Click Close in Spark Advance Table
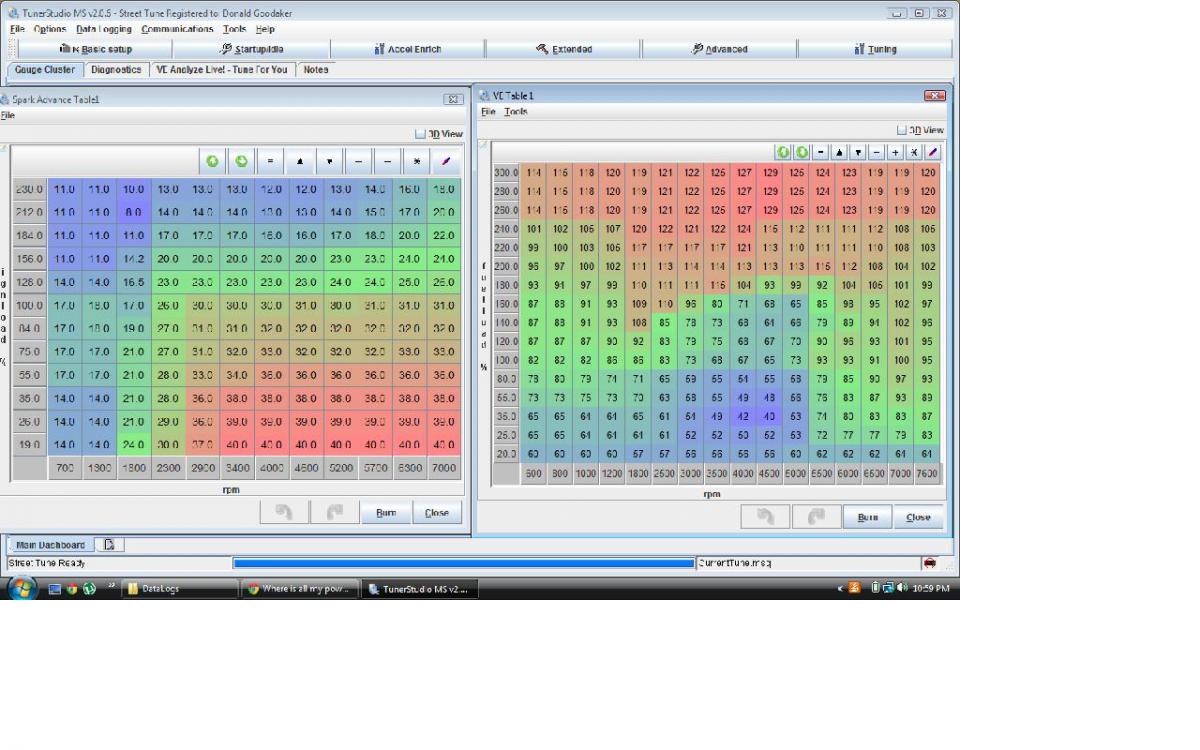1200x750 pixels. pos(437,512)
